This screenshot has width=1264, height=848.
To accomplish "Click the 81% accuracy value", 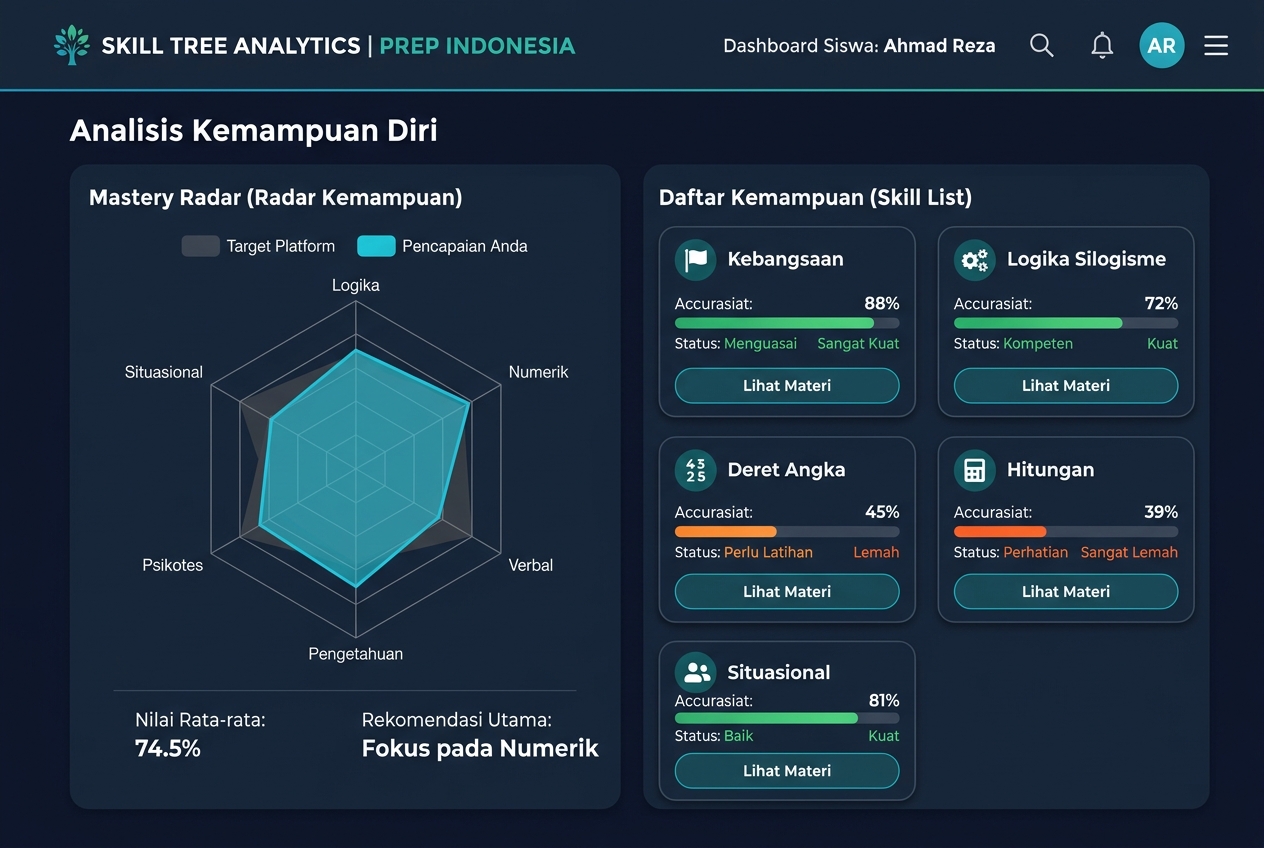I will (x=884, y=700).
